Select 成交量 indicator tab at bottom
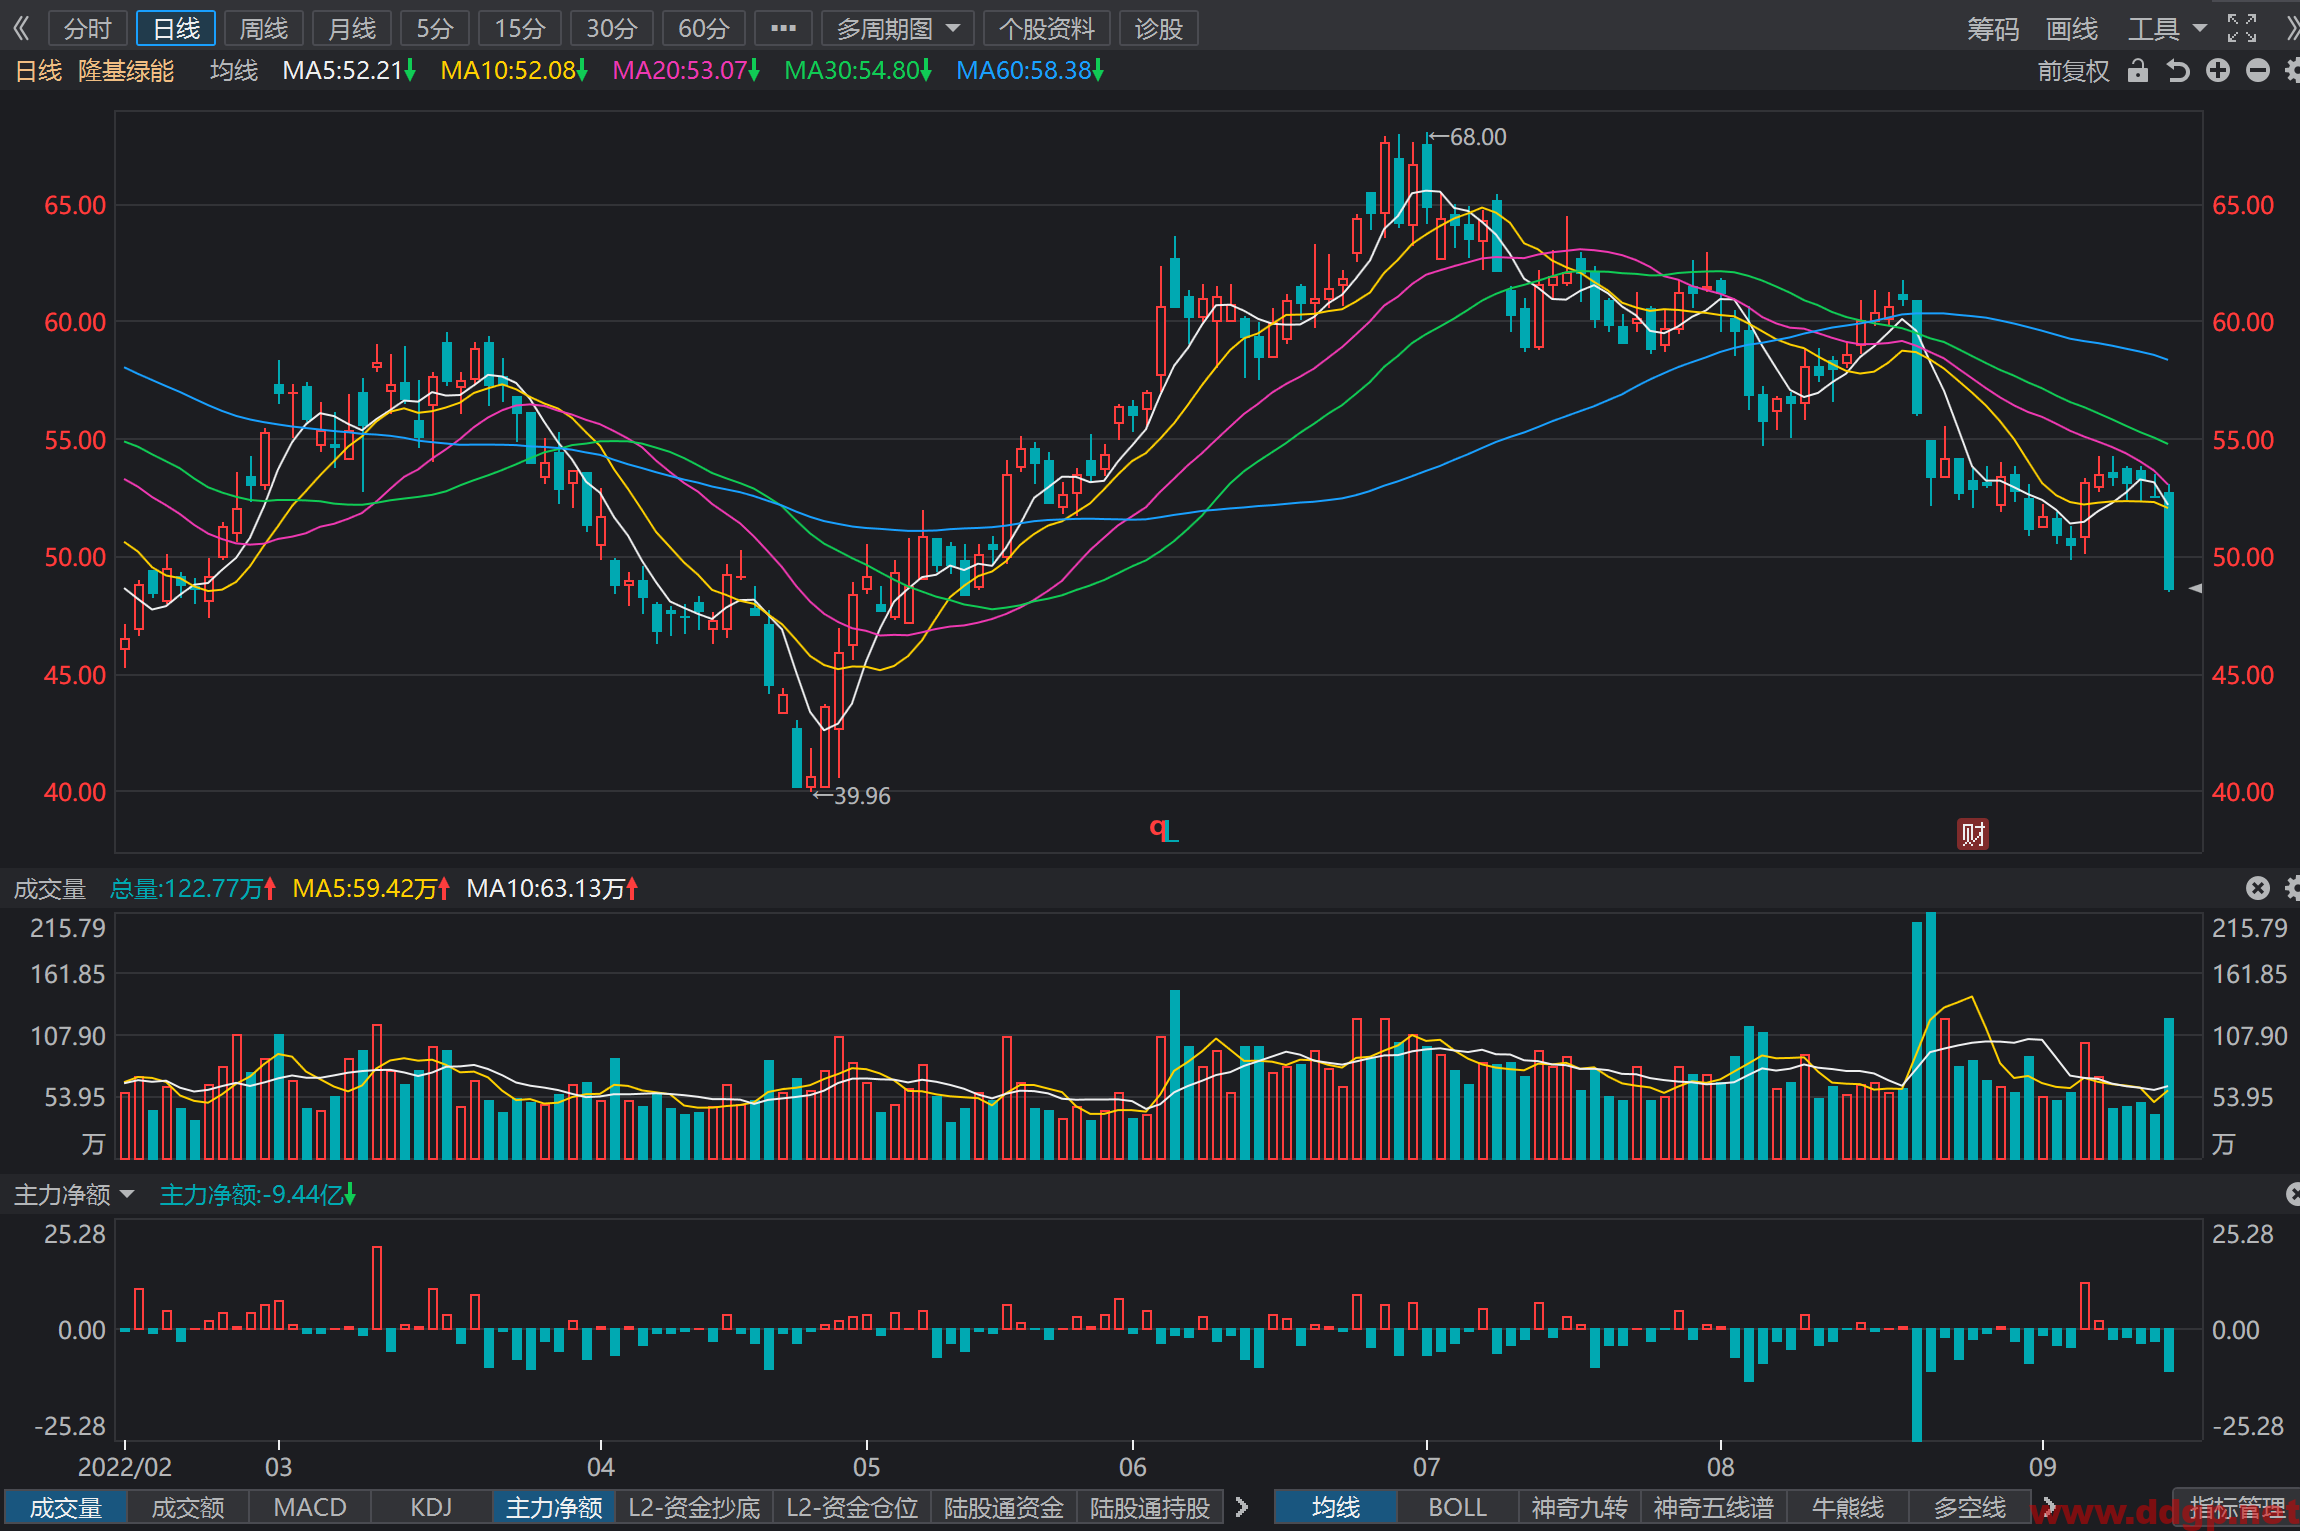This screenshot has height=1531, width=2300. 65,1507
